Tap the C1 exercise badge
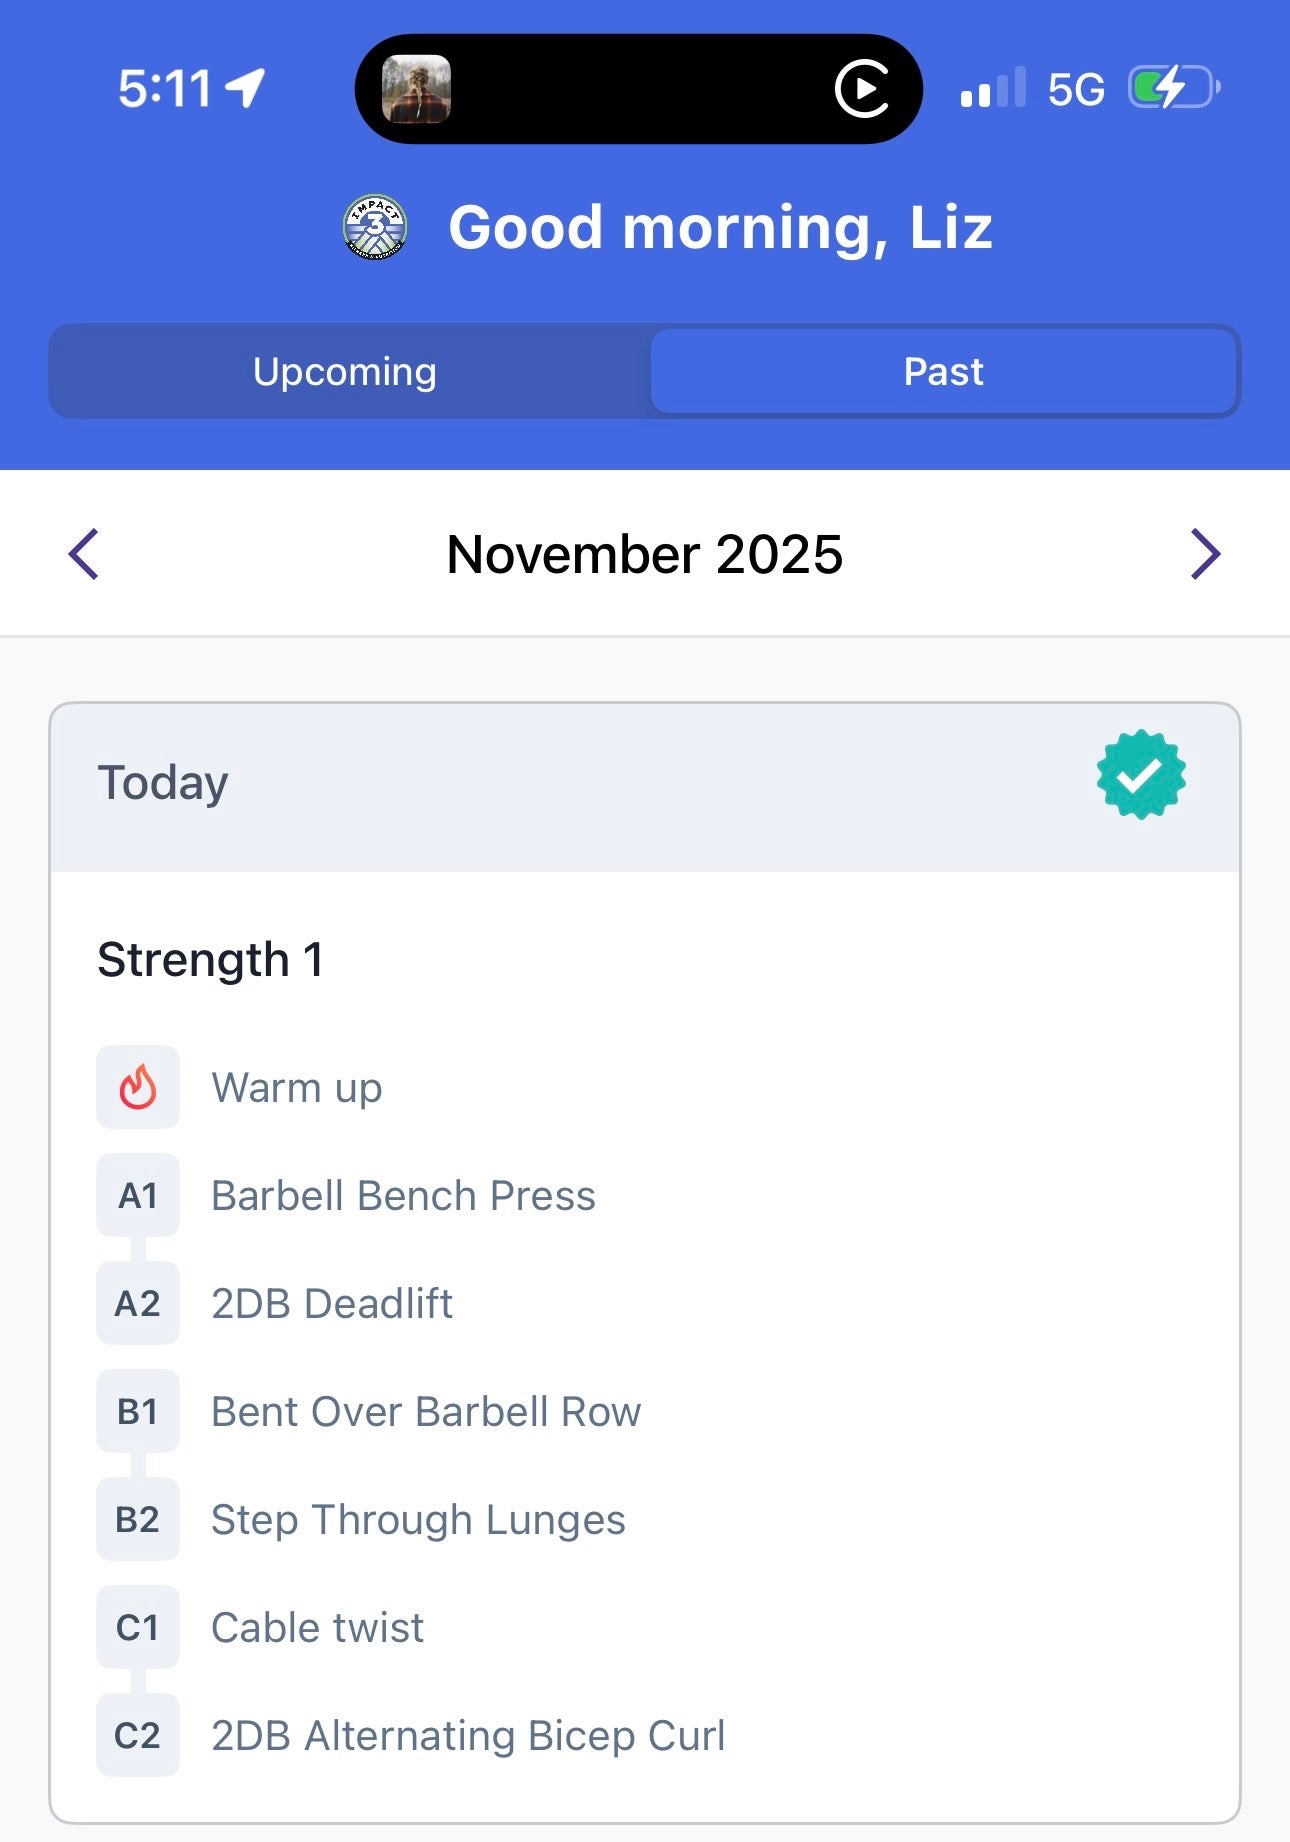The width and height of the screenshot is (1290, 1842). (x=138, y=1627)
